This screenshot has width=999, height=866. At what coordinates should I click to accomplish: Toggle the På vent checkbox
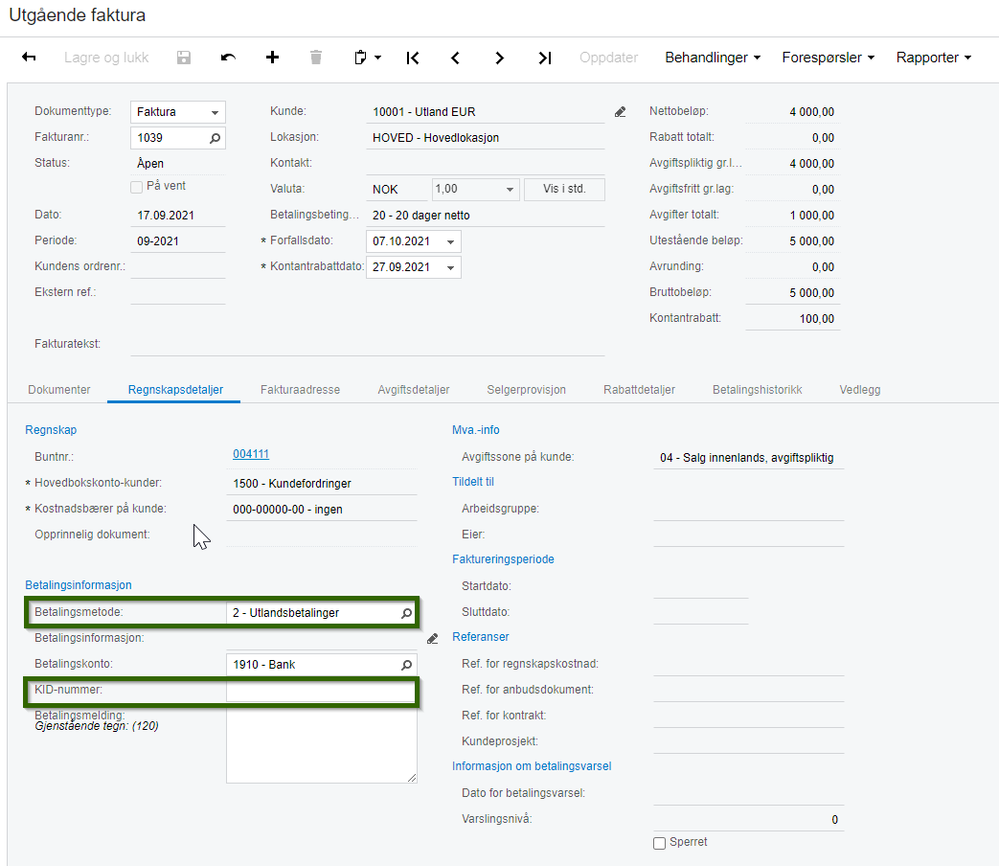[137, 186]
